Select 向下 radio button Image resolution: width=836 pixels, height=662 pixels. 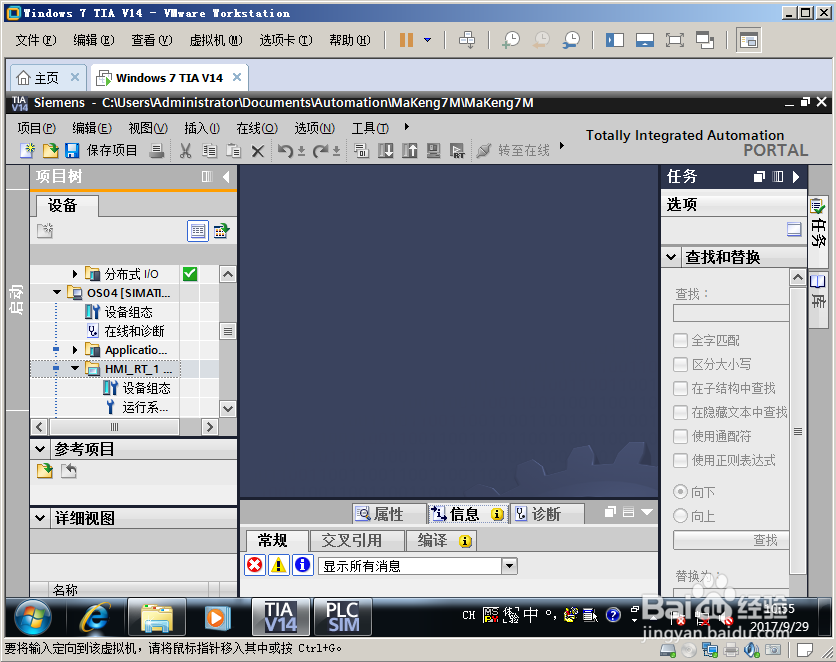click(680, 491)
